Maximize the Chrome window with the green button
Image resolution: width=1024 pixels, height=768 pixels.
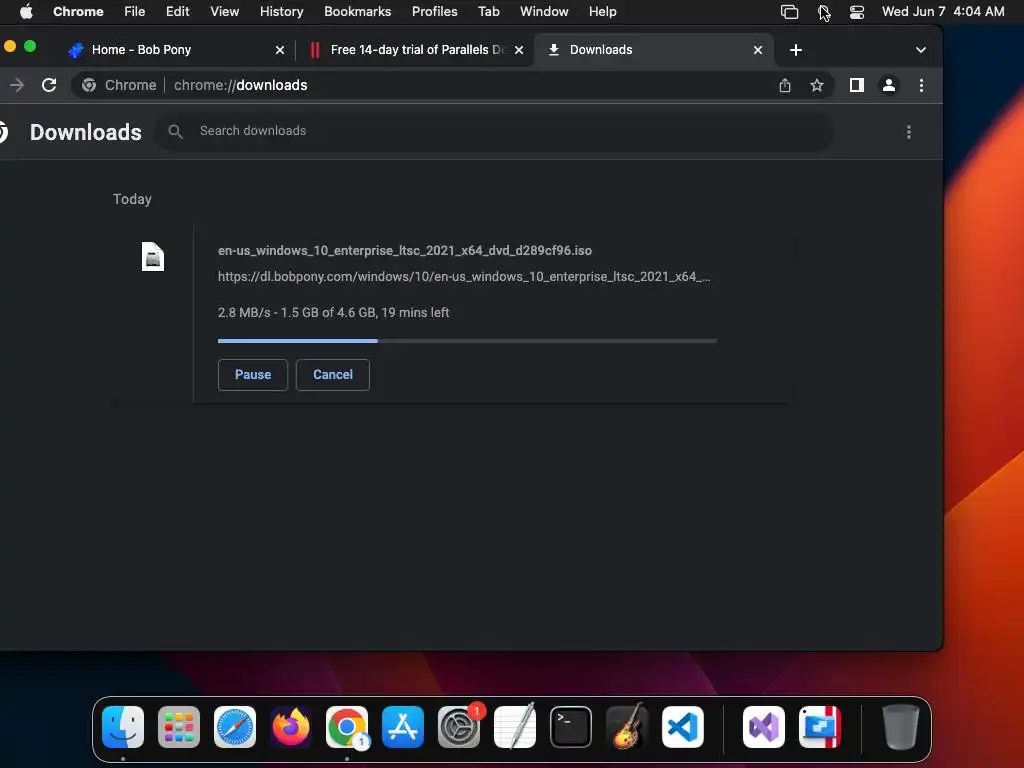[29, 46]
